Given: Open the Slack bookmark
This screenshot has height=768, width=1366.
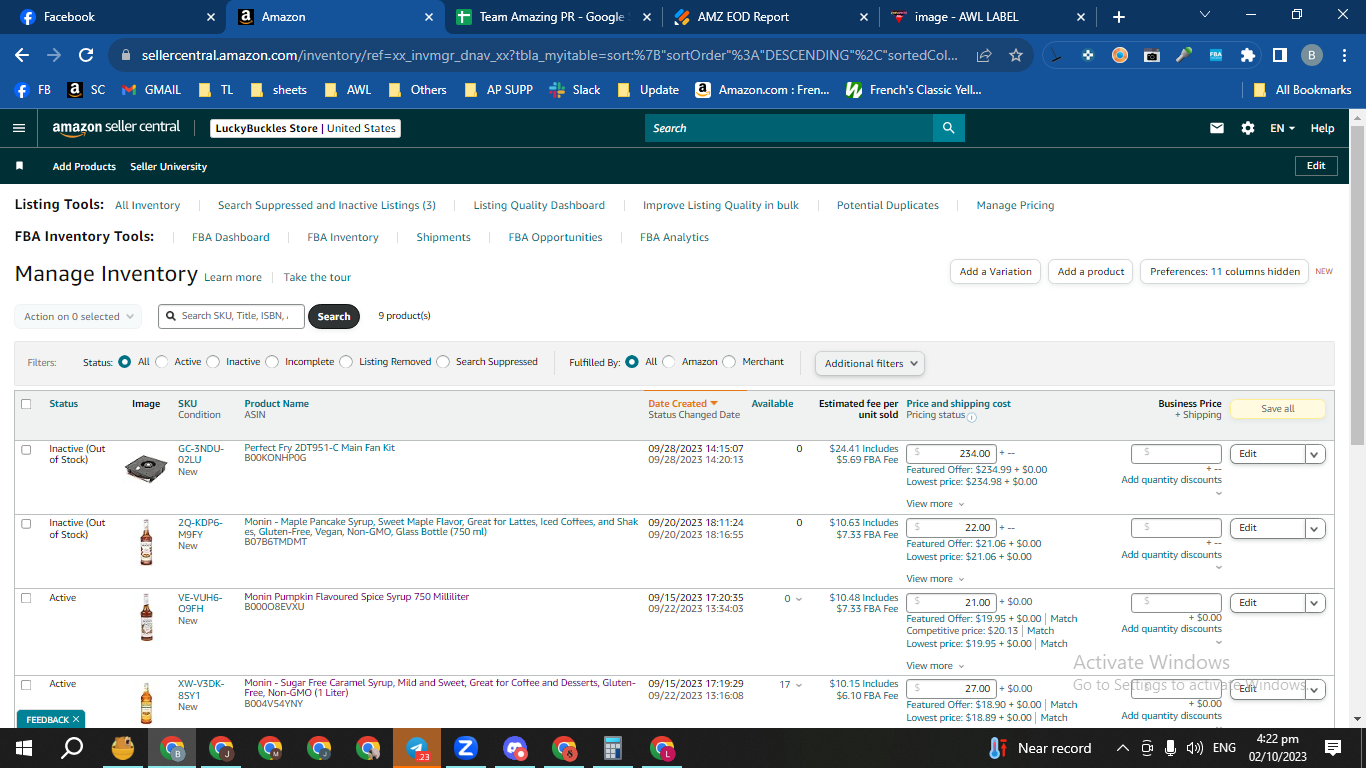Looking at the screenshot, I should (x=575, y=90).
